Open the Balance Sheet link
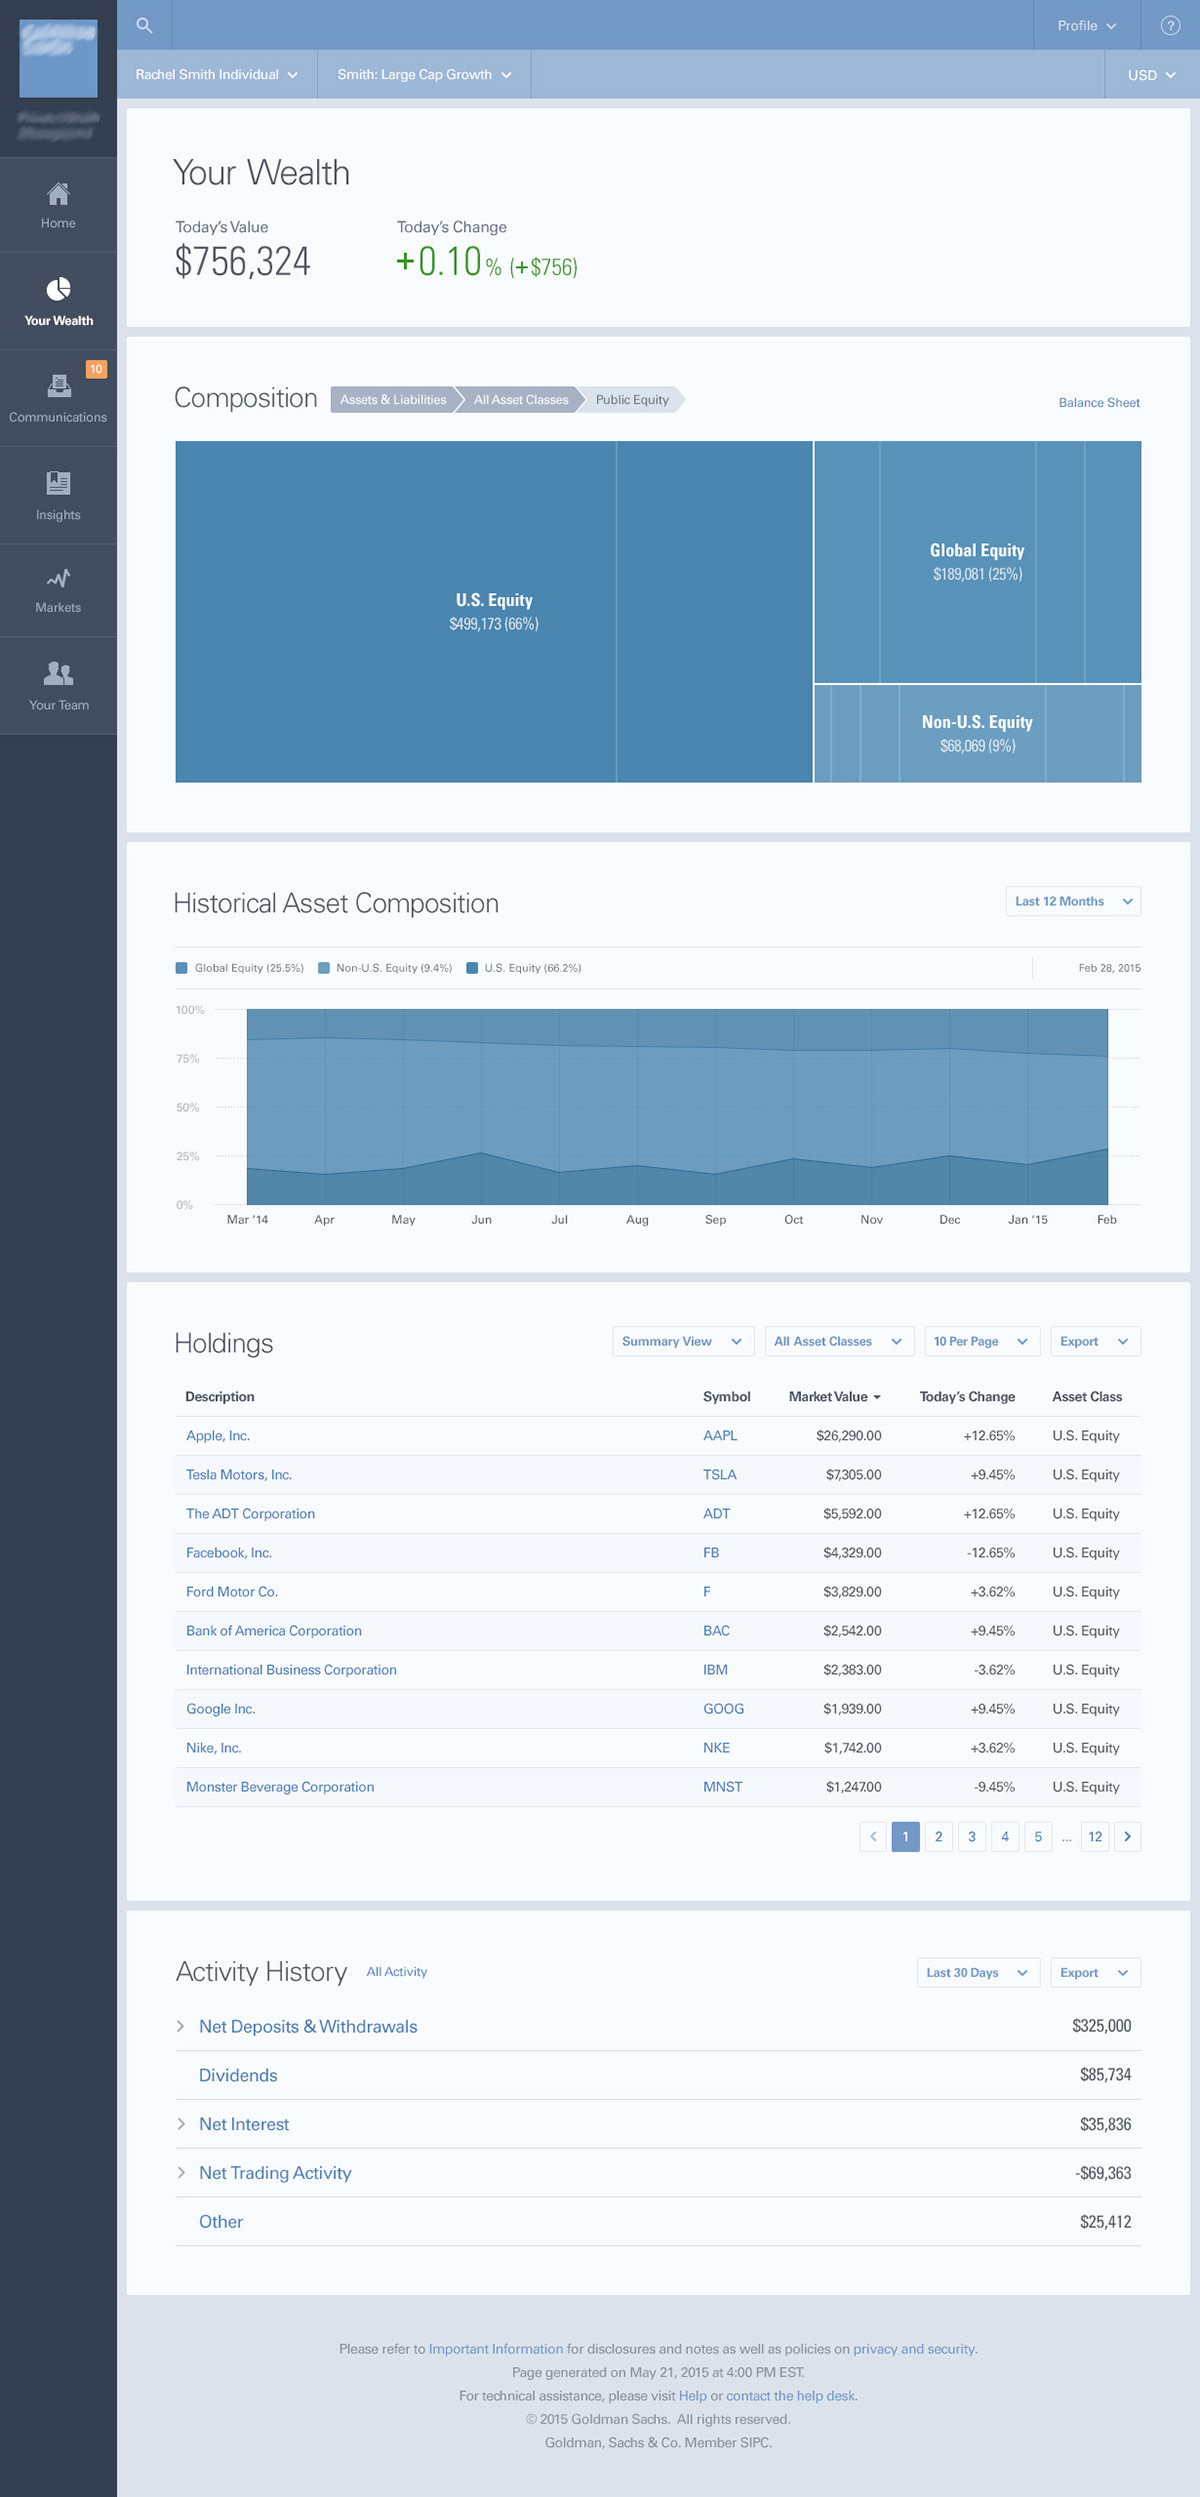 (x=1099, y=403)
